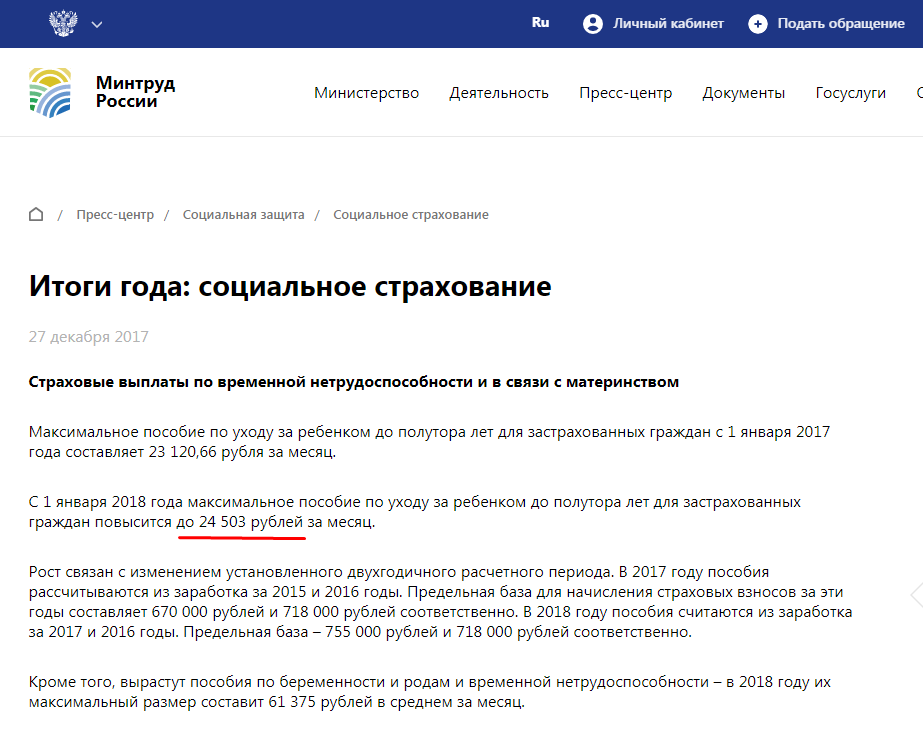Expand the chevron dropdown beside the emblem
The width and height of the screenshot is (923, 735).
point(97,24)
